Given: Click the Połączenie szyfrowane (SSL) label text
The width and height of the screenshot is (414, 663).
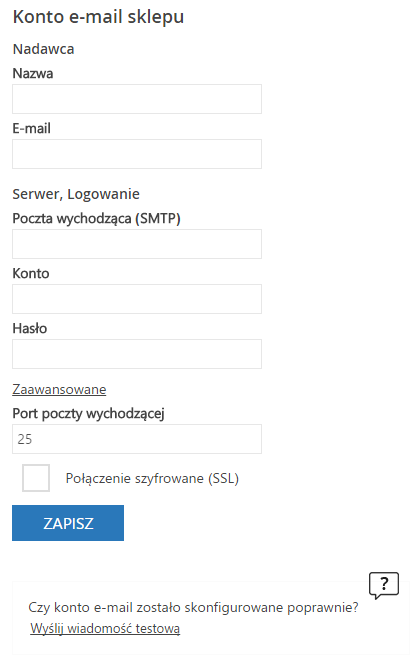Looking at the screenshot, I should [x=152, y=478].
